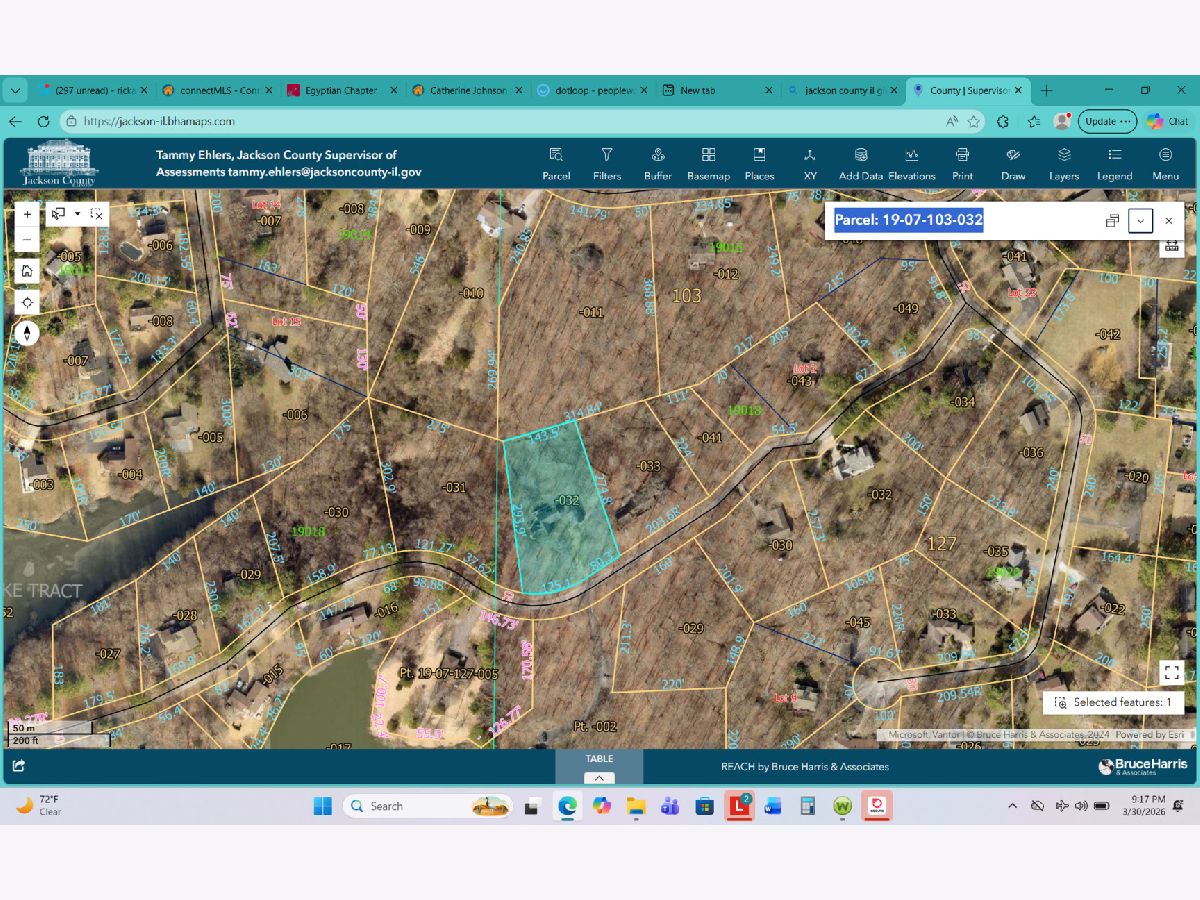Screen dimensions: 1200x900
Task: Toggle fullscreen map view
Action: (1172, 673)
